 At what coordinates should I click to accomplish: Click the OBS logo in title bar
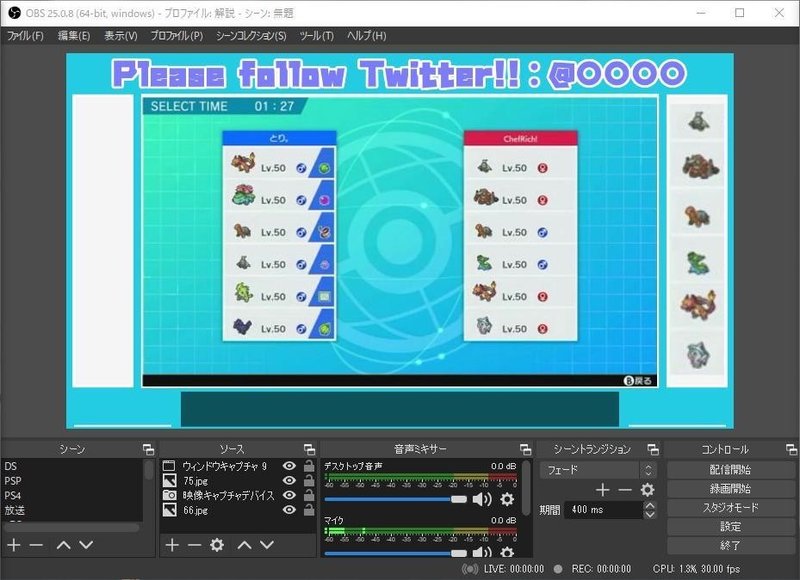pyautogui.click(x=14, y=13)
